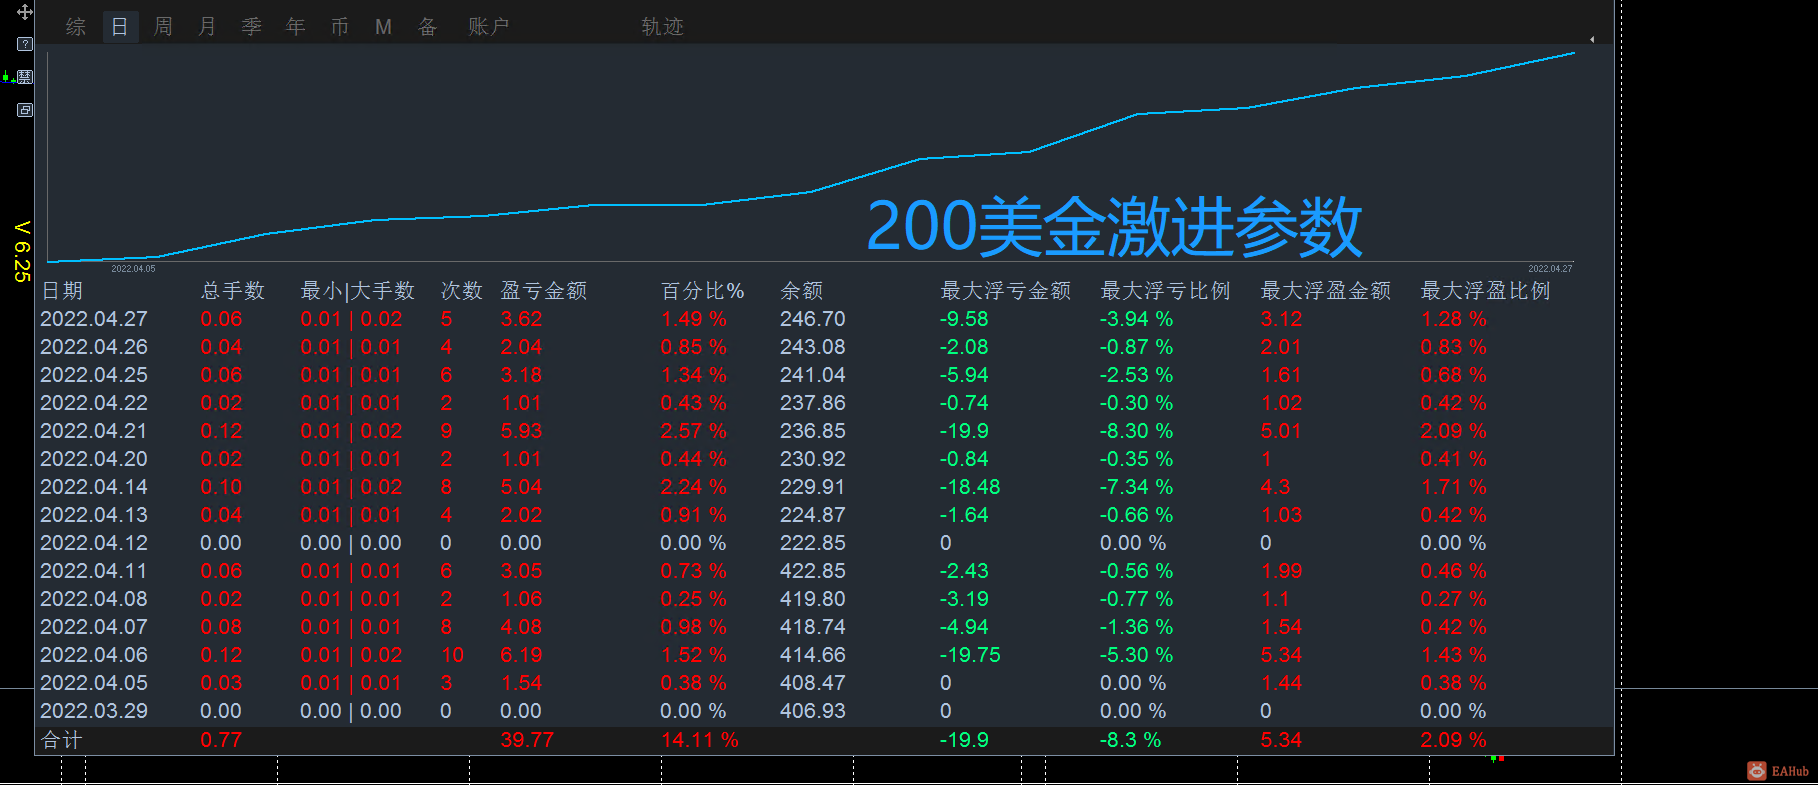Click the 日期 column header
Screen dimensions: 1818x786
coord(62,291)
